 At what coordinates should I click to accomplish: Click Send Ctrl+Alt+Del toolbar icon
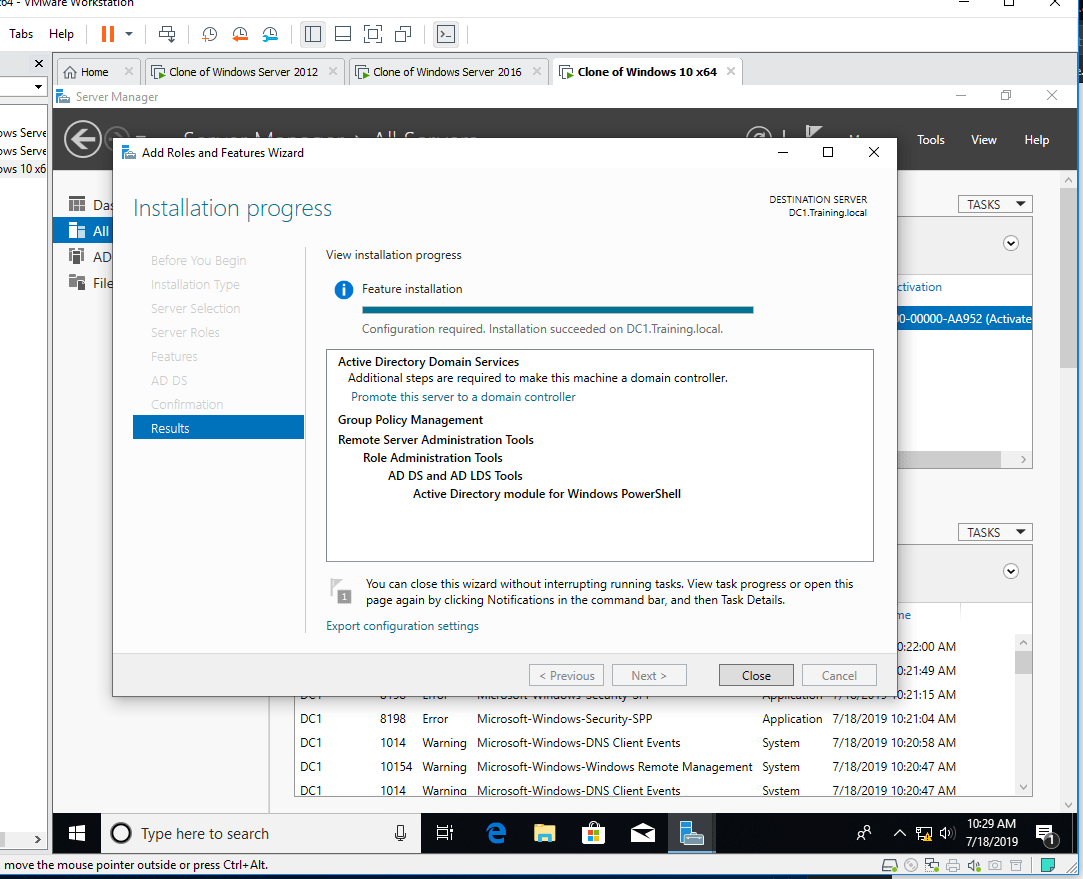167,34
